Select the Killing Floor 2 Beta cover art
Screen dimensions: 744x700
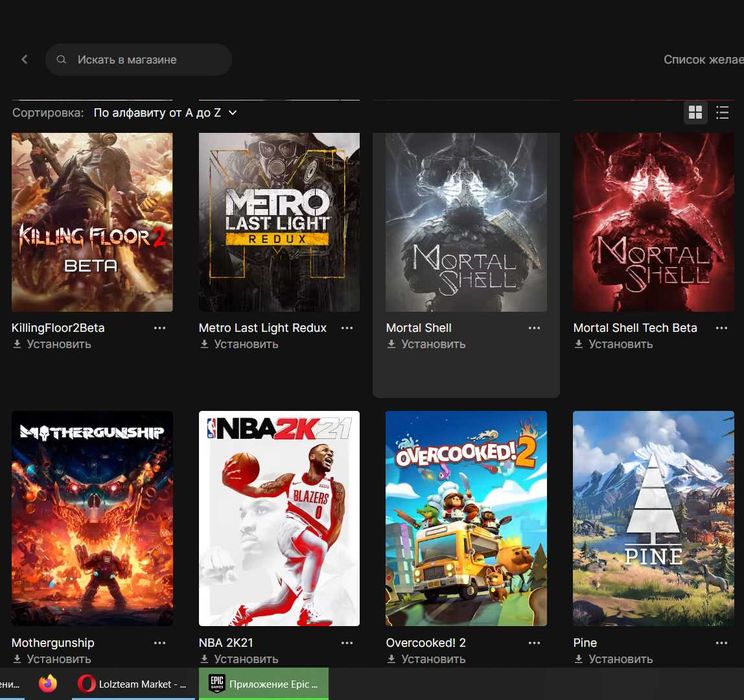(92, 222)
